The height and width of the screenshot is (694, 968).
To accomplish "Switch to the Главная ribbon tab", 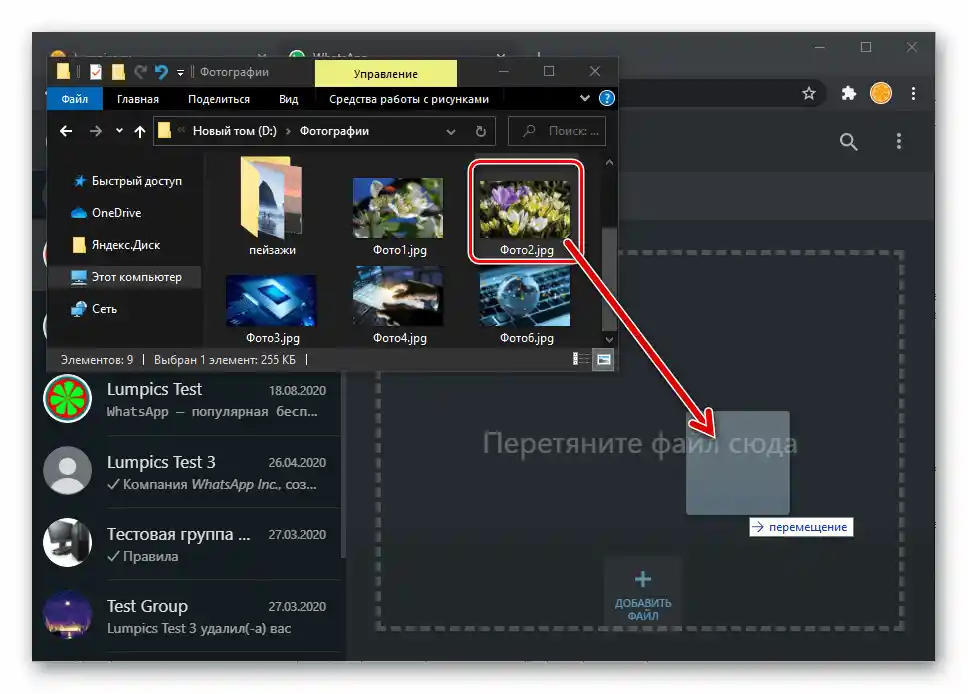I will point(138,99).
